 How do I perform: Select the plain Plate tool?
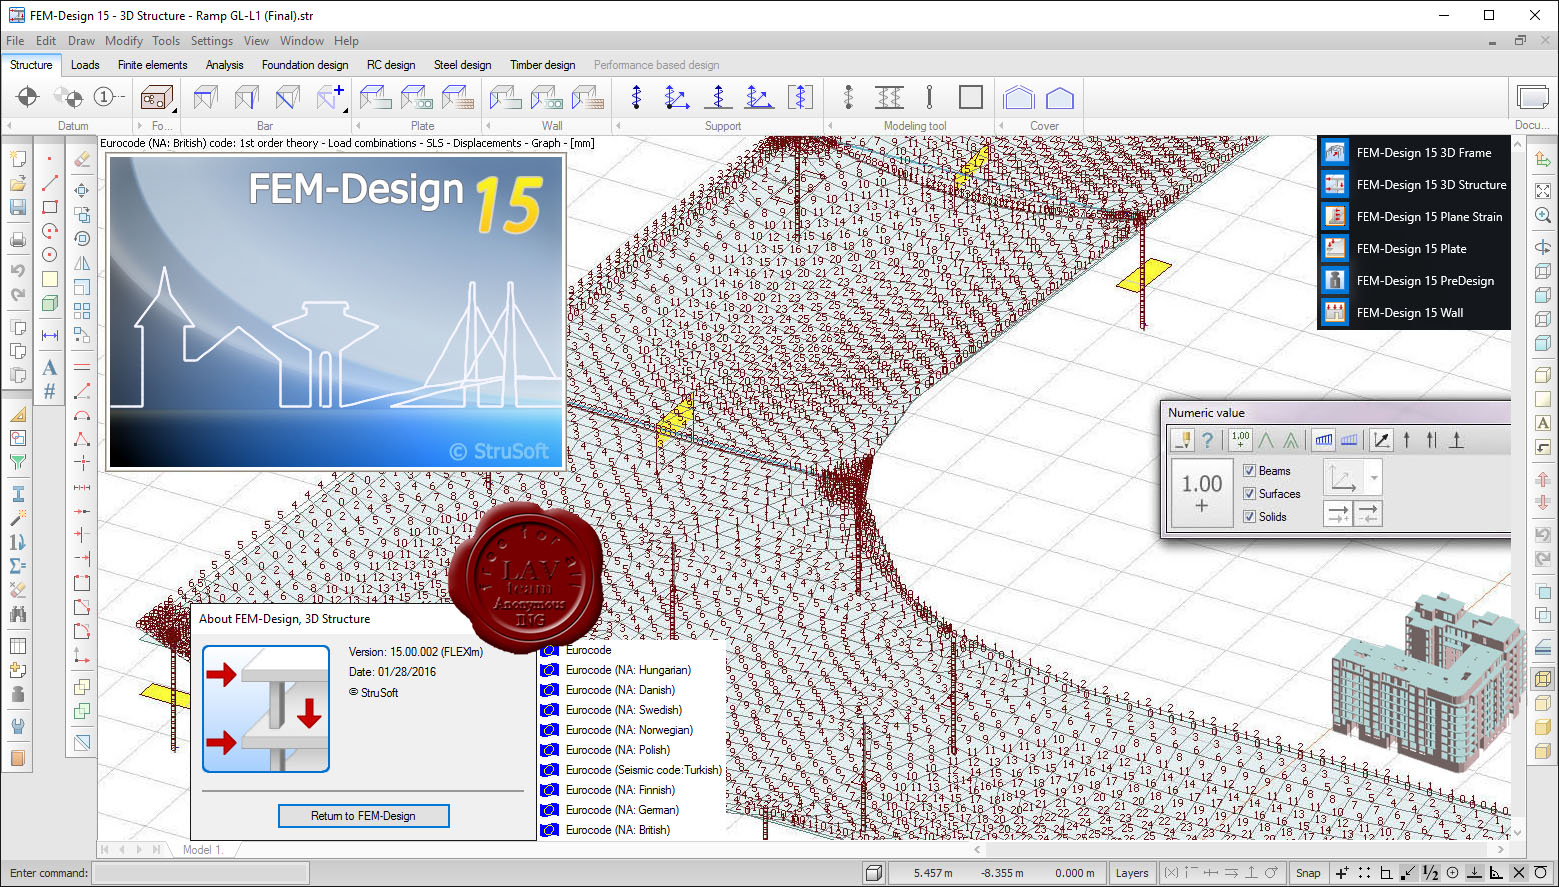click(x=375, y=97)
